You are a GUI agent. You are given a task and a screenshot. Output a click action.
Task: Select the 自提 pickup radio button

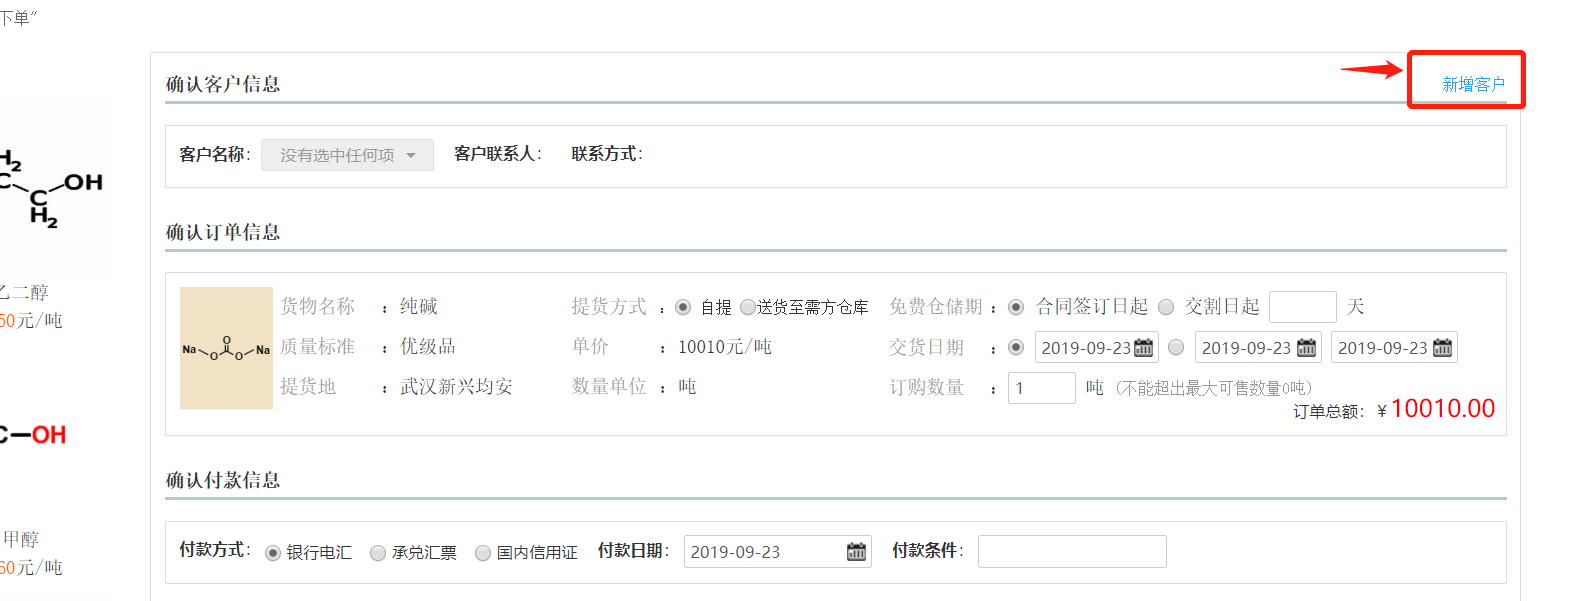coord(683,307)
